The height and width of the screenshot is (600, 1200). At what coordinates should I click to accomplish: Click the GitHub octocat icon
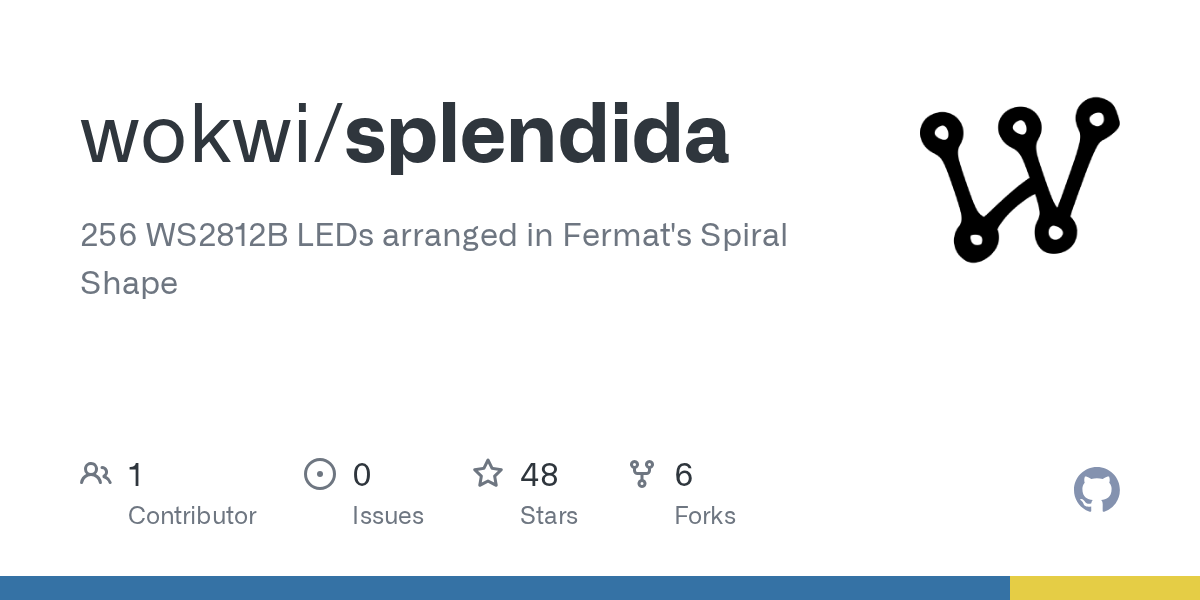coord(1096,490)
